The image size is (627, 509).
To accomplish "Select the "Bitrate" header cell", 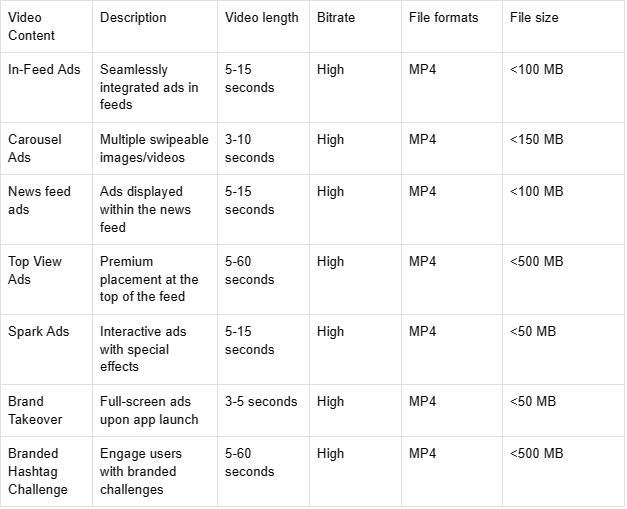I will [337, 18].
